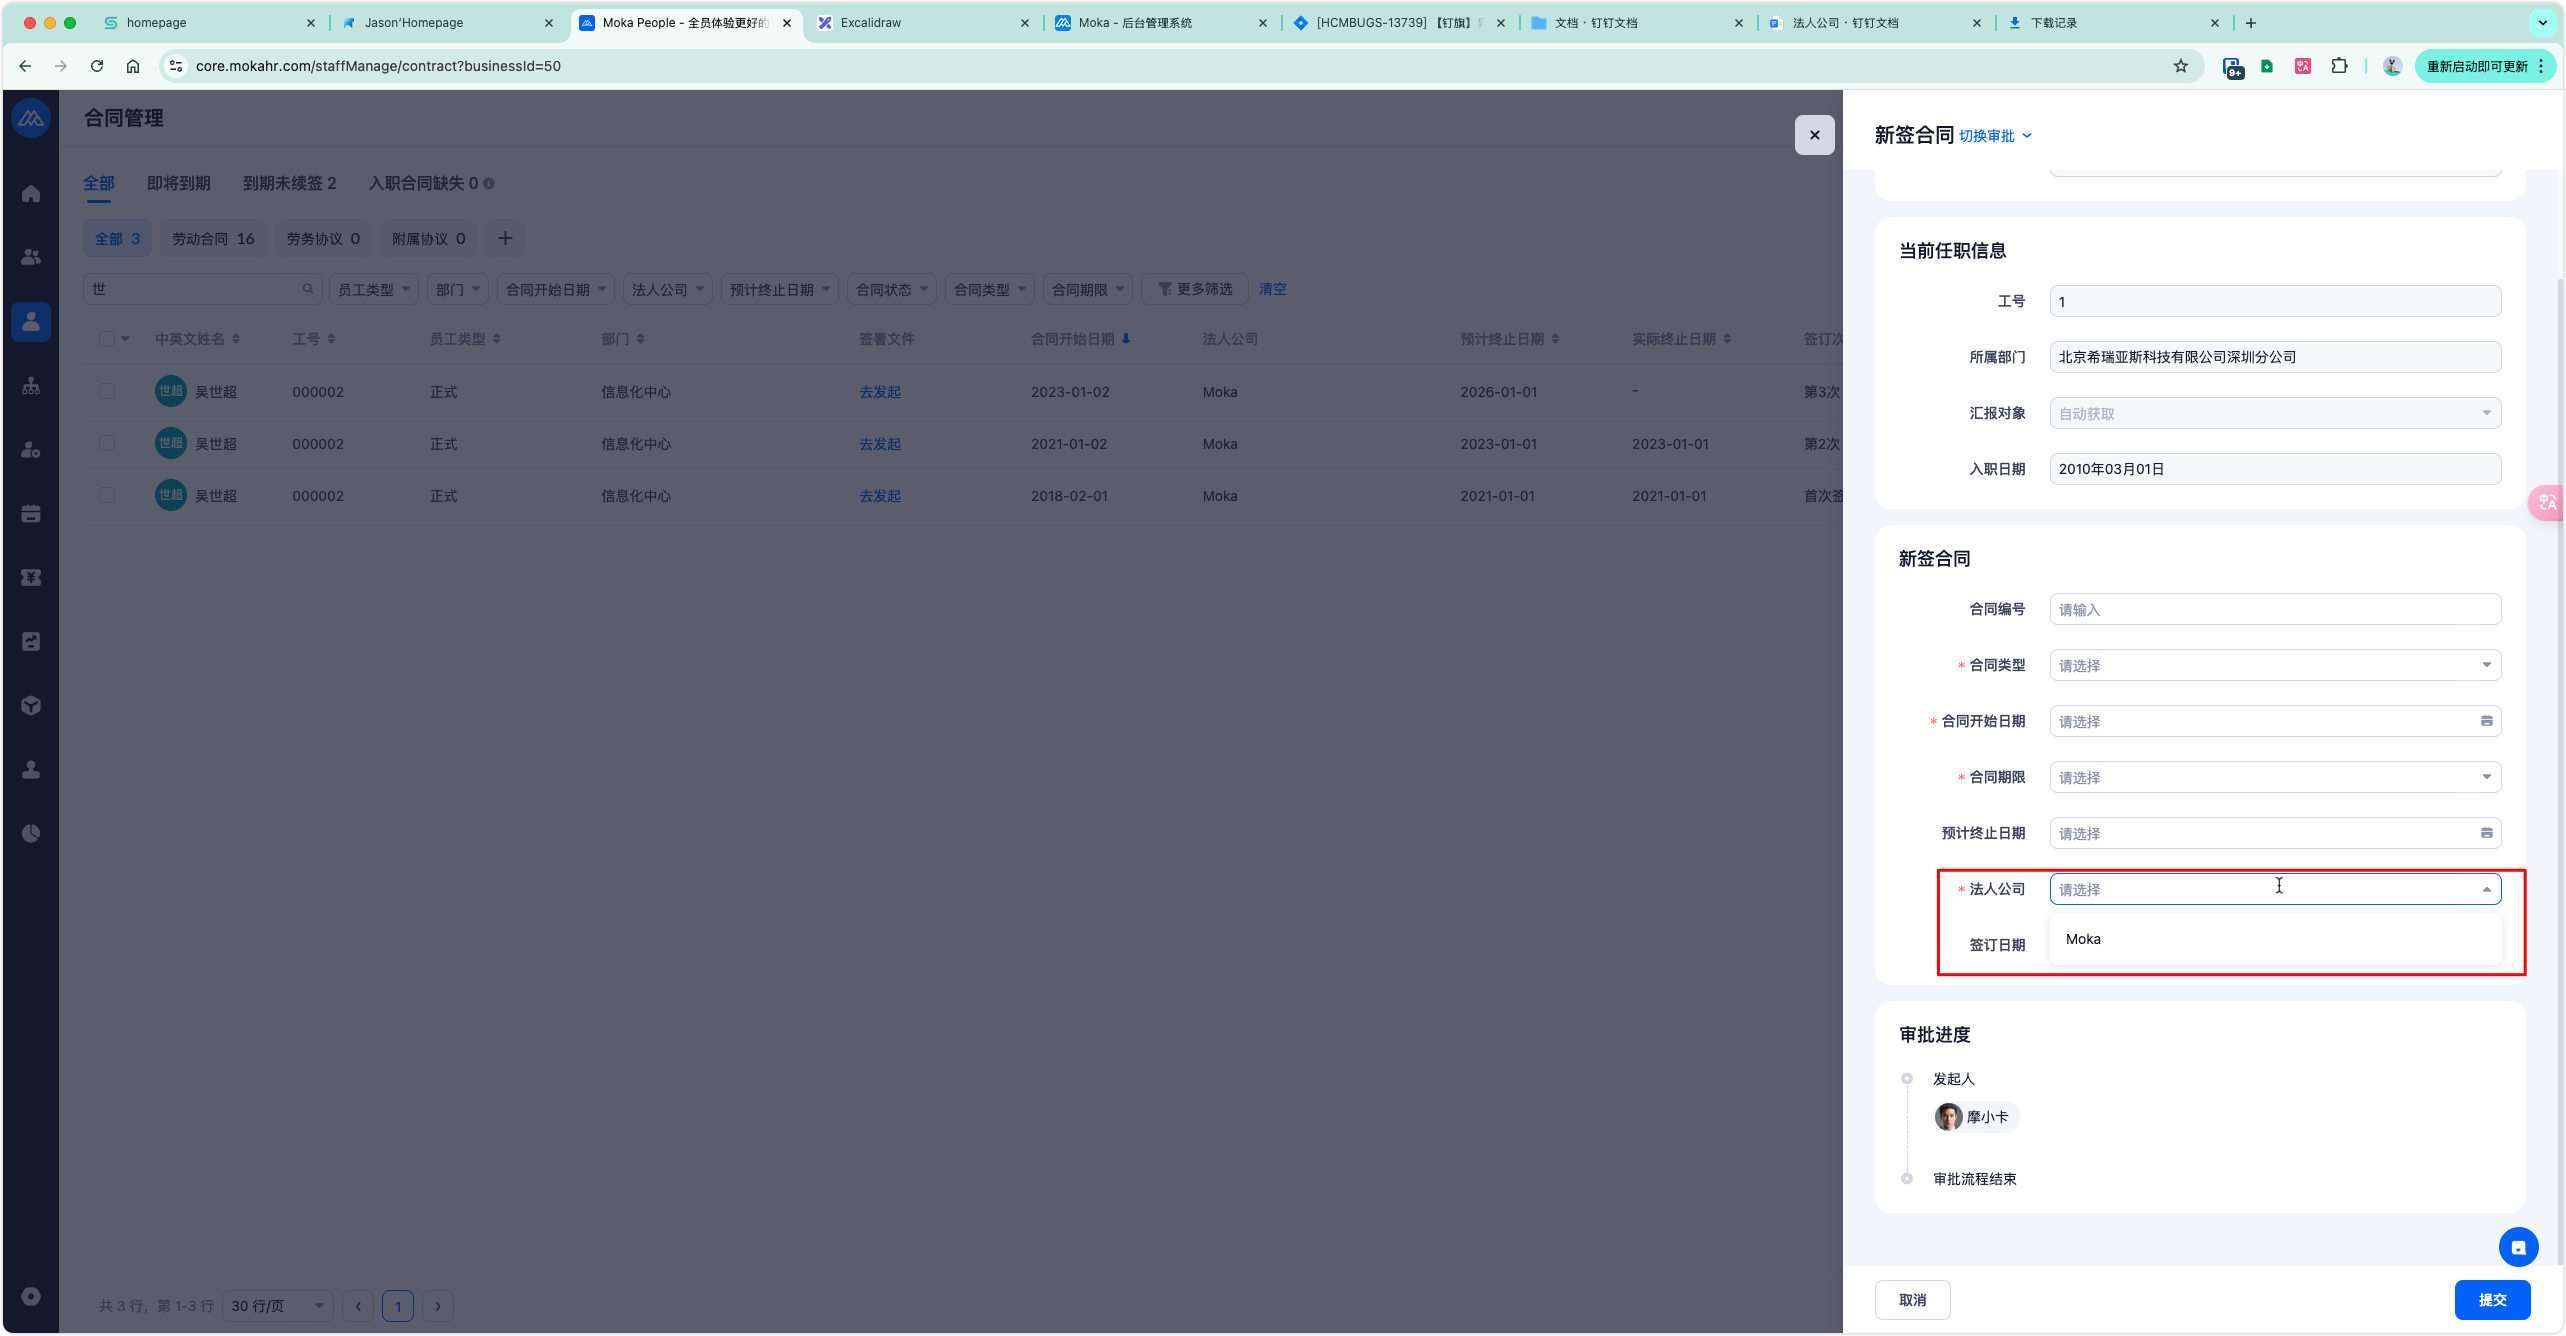Screen dimensions: 2566x1336
Task: Tick checkbox for contract starting 2018-02-01
Action: pos(106,496)
